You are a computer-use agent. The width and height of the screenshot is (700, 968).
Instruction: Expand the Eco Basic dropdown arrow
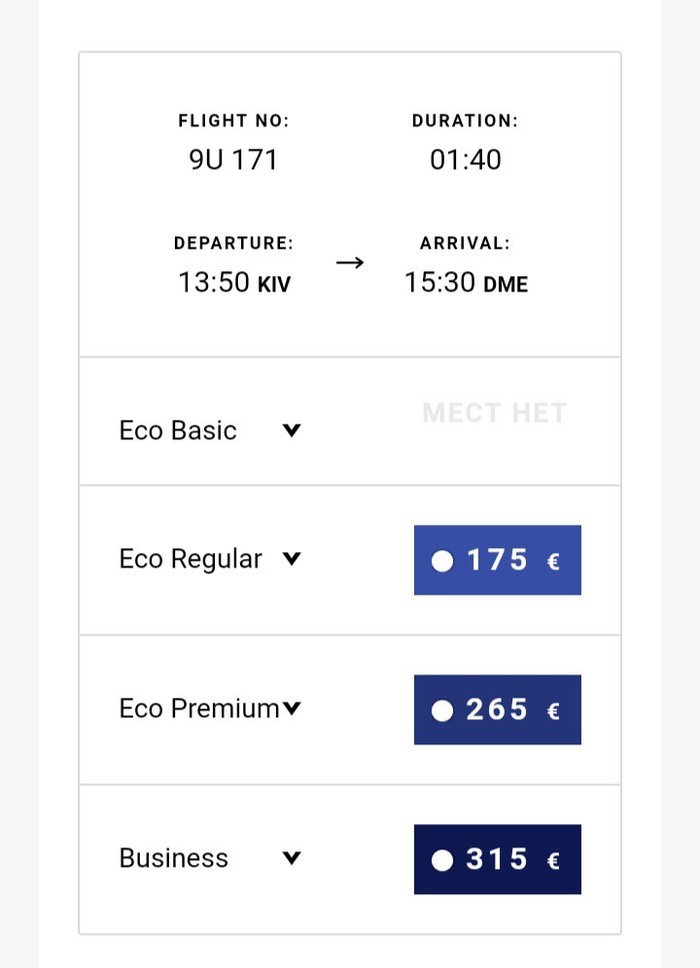click(x=291, y=431)
